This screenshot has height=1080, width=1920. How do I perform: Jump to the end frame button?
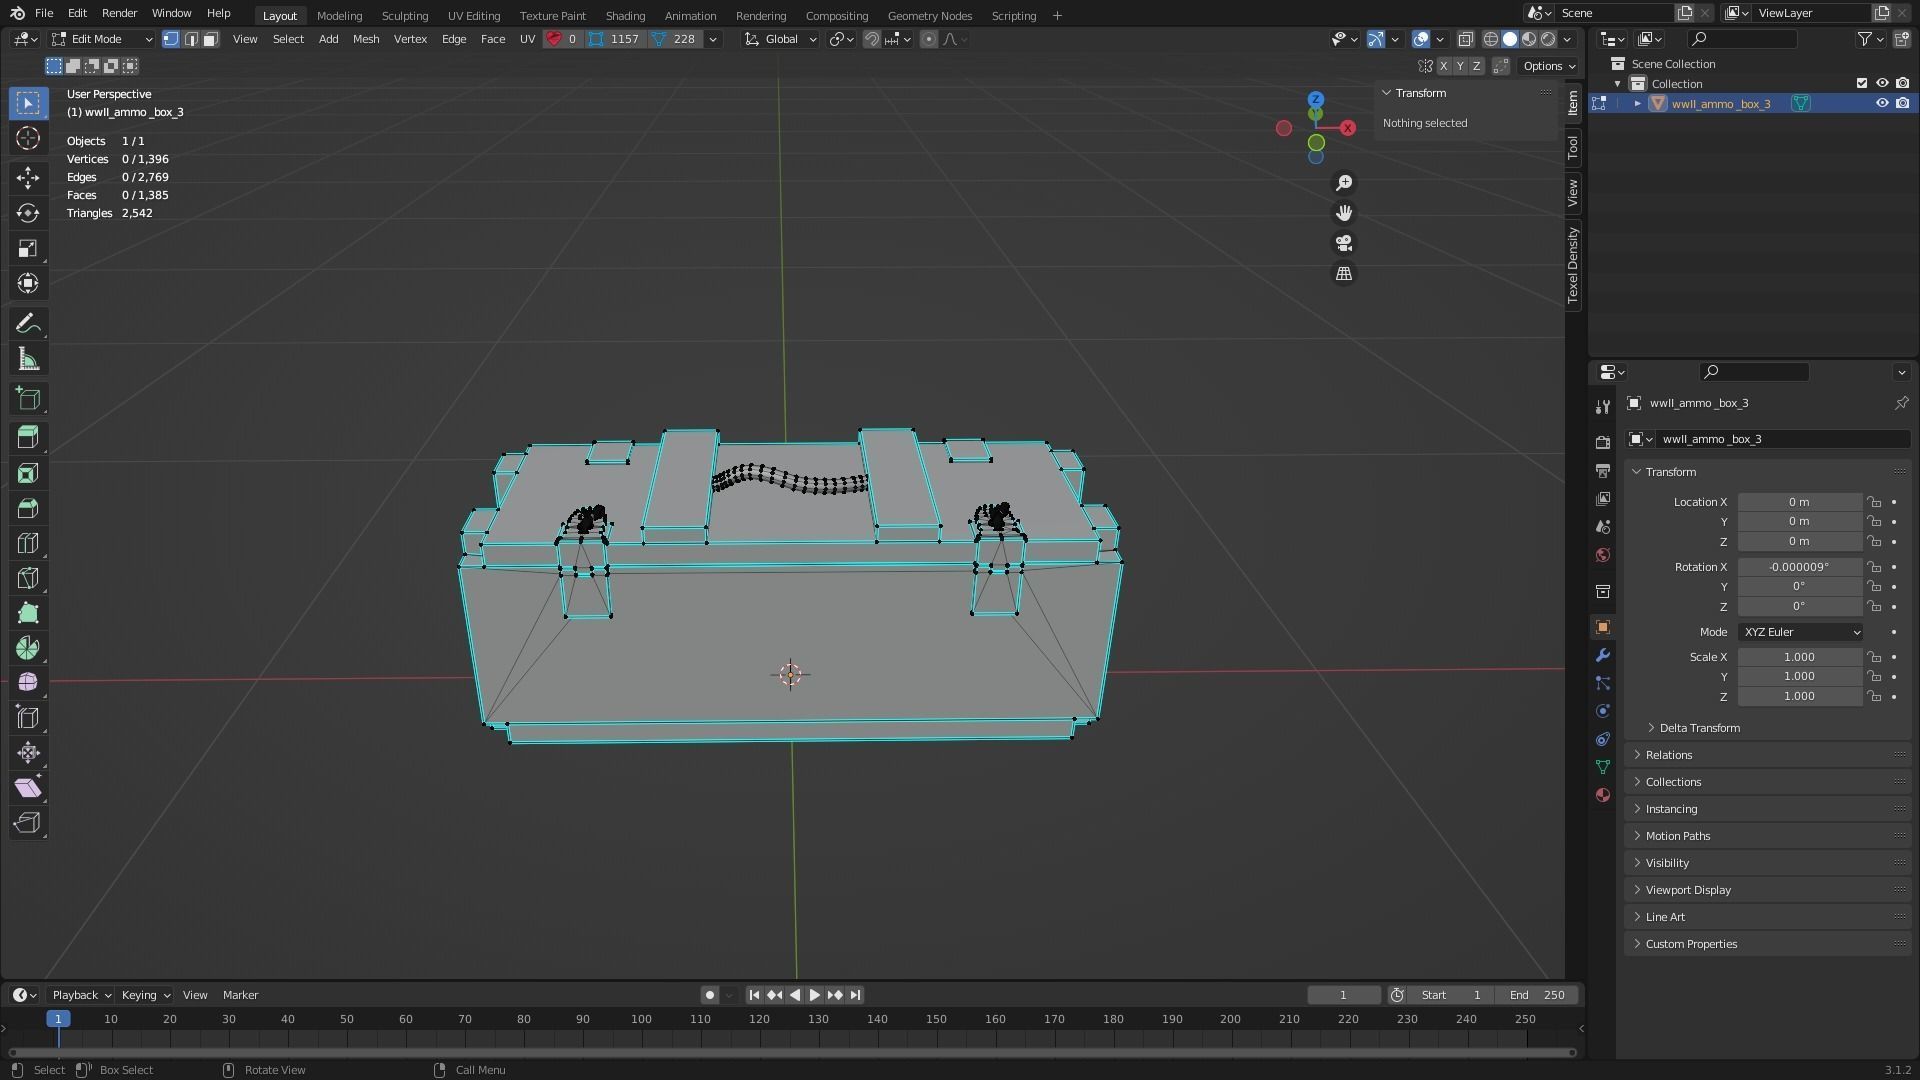[855, 995]
